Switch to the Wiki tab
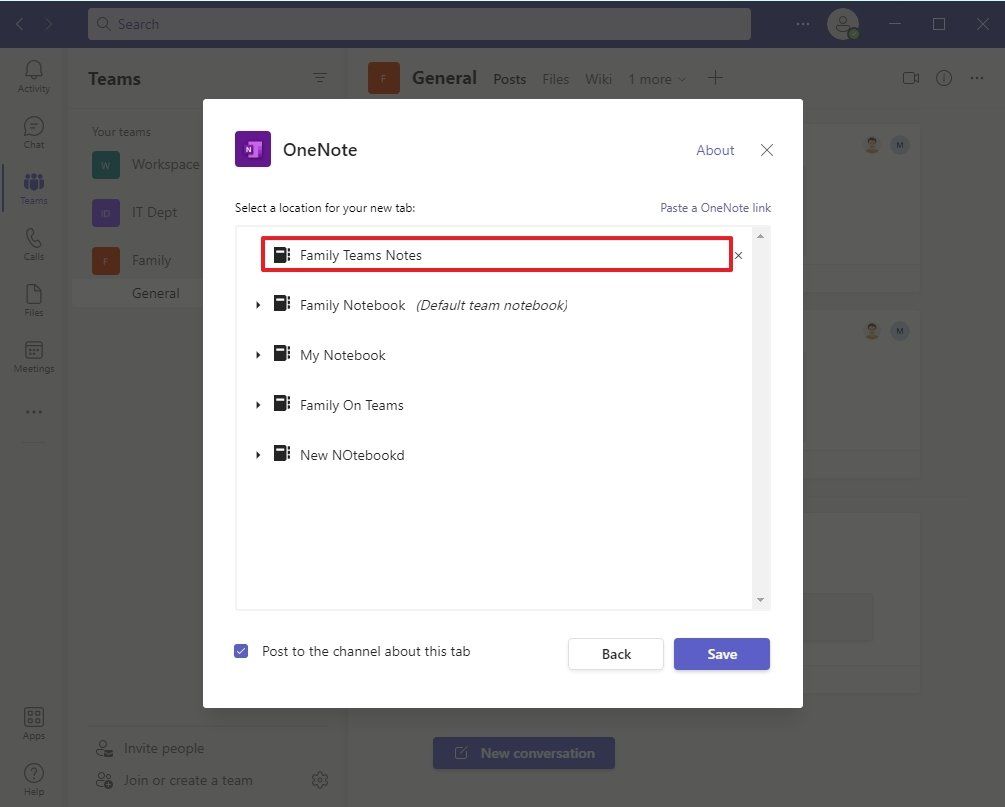This screenshot has height=807, width=1005. (598, 78)
